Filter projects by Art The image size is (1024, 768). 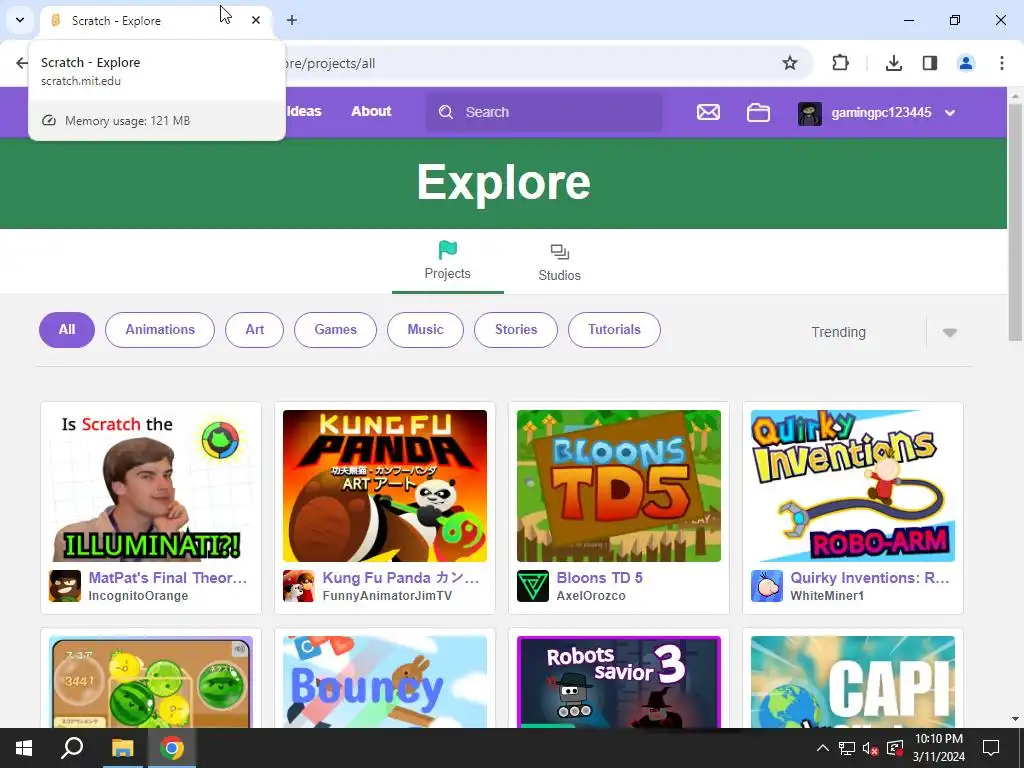pyautogui.click(x=255, y=330)
